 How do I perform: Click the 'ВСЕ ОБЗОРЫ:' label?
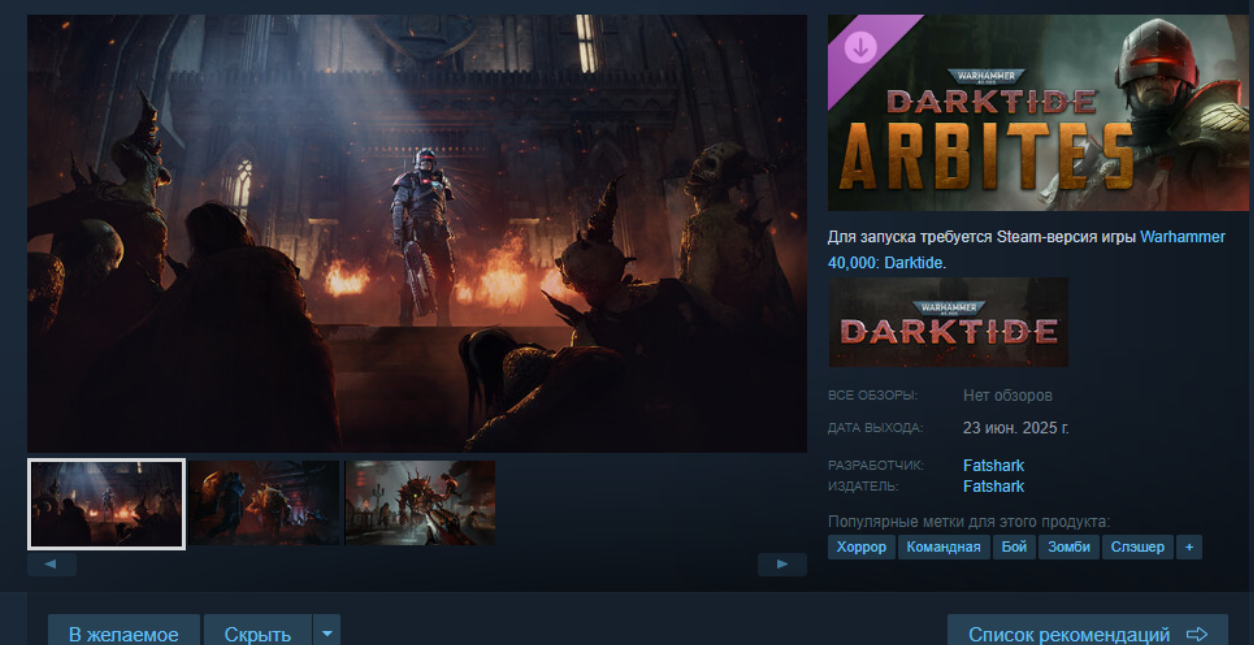(873, 395)
